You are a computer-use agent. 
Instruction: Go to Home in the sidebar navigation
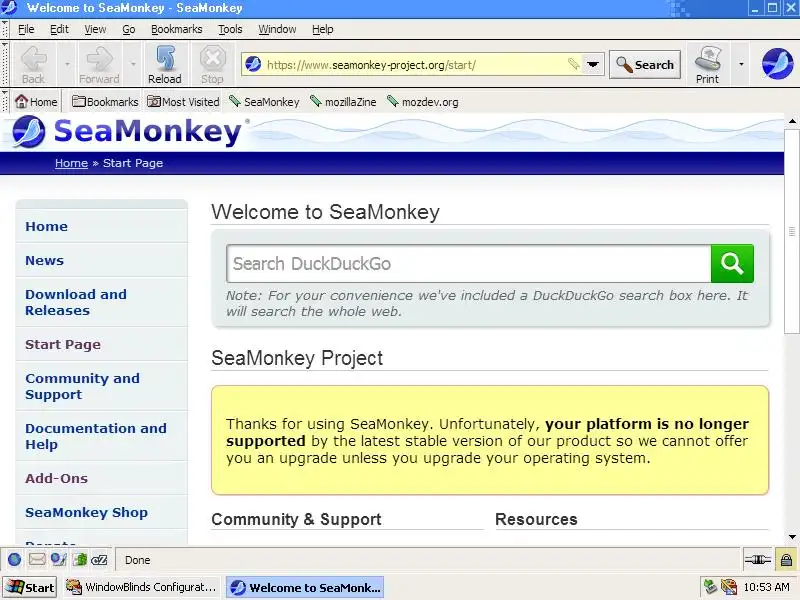(46, 226)
